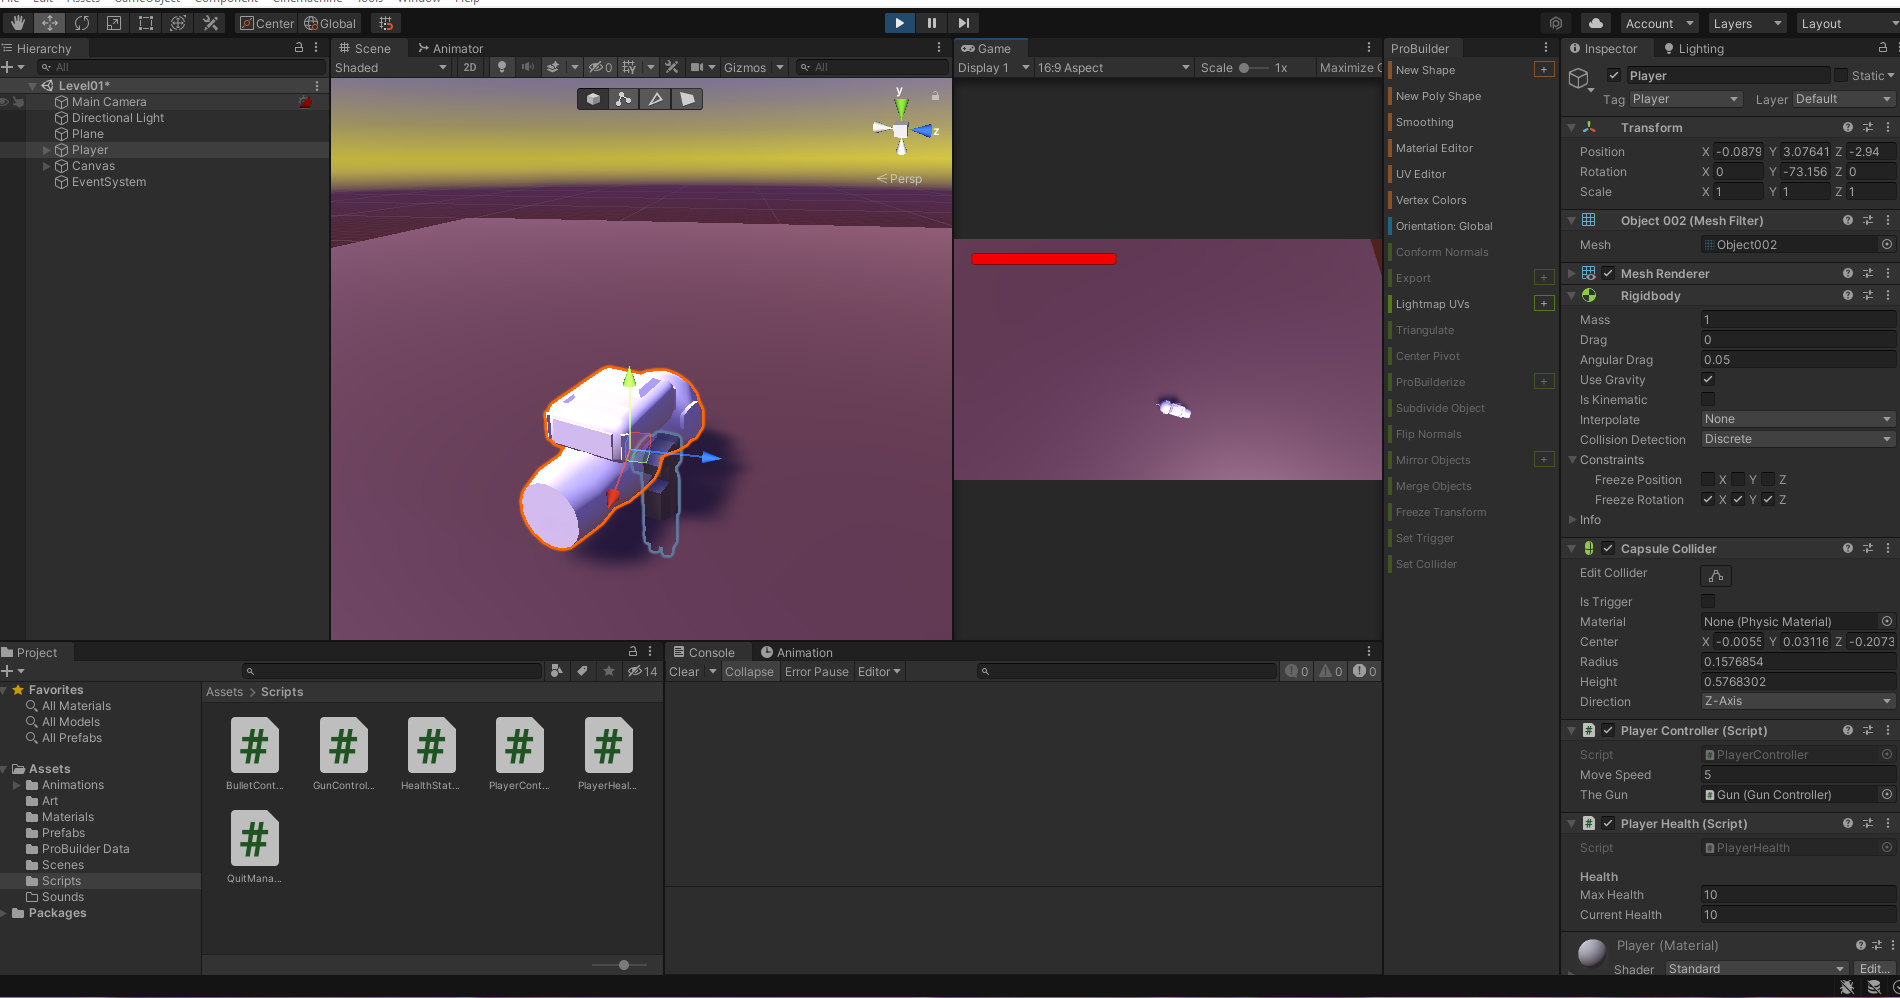
Task: Disable Freeze Rotation Y
Action: pyautogui.click(x=1738, y=499)
